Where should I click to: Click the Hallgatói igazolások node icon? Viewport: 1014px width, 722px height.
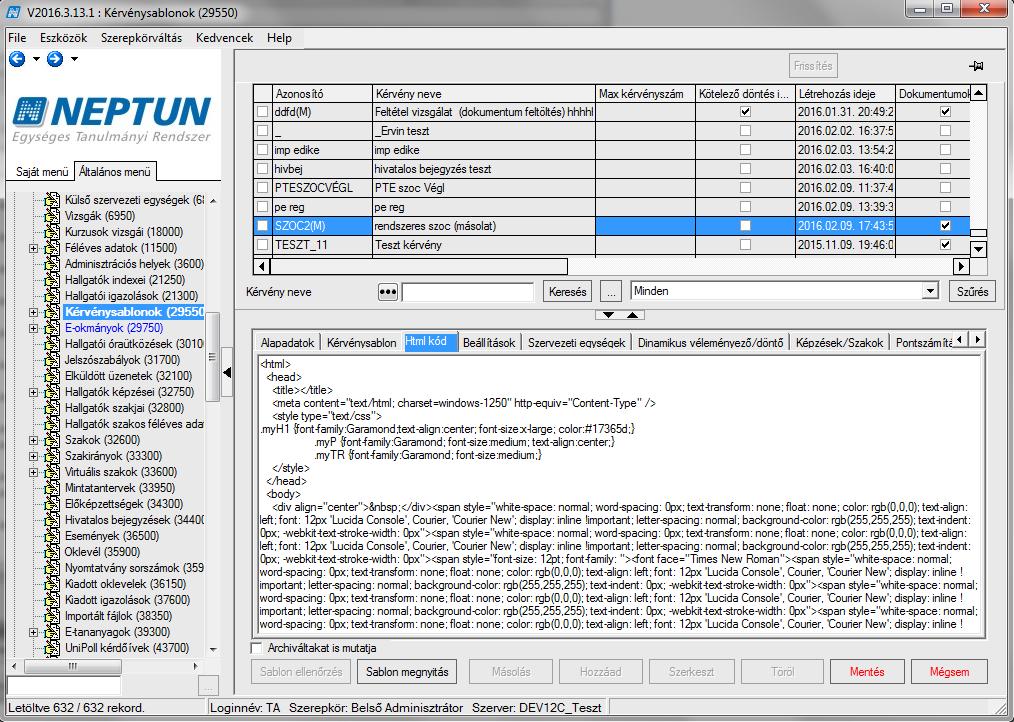click(x=52, y=296)
